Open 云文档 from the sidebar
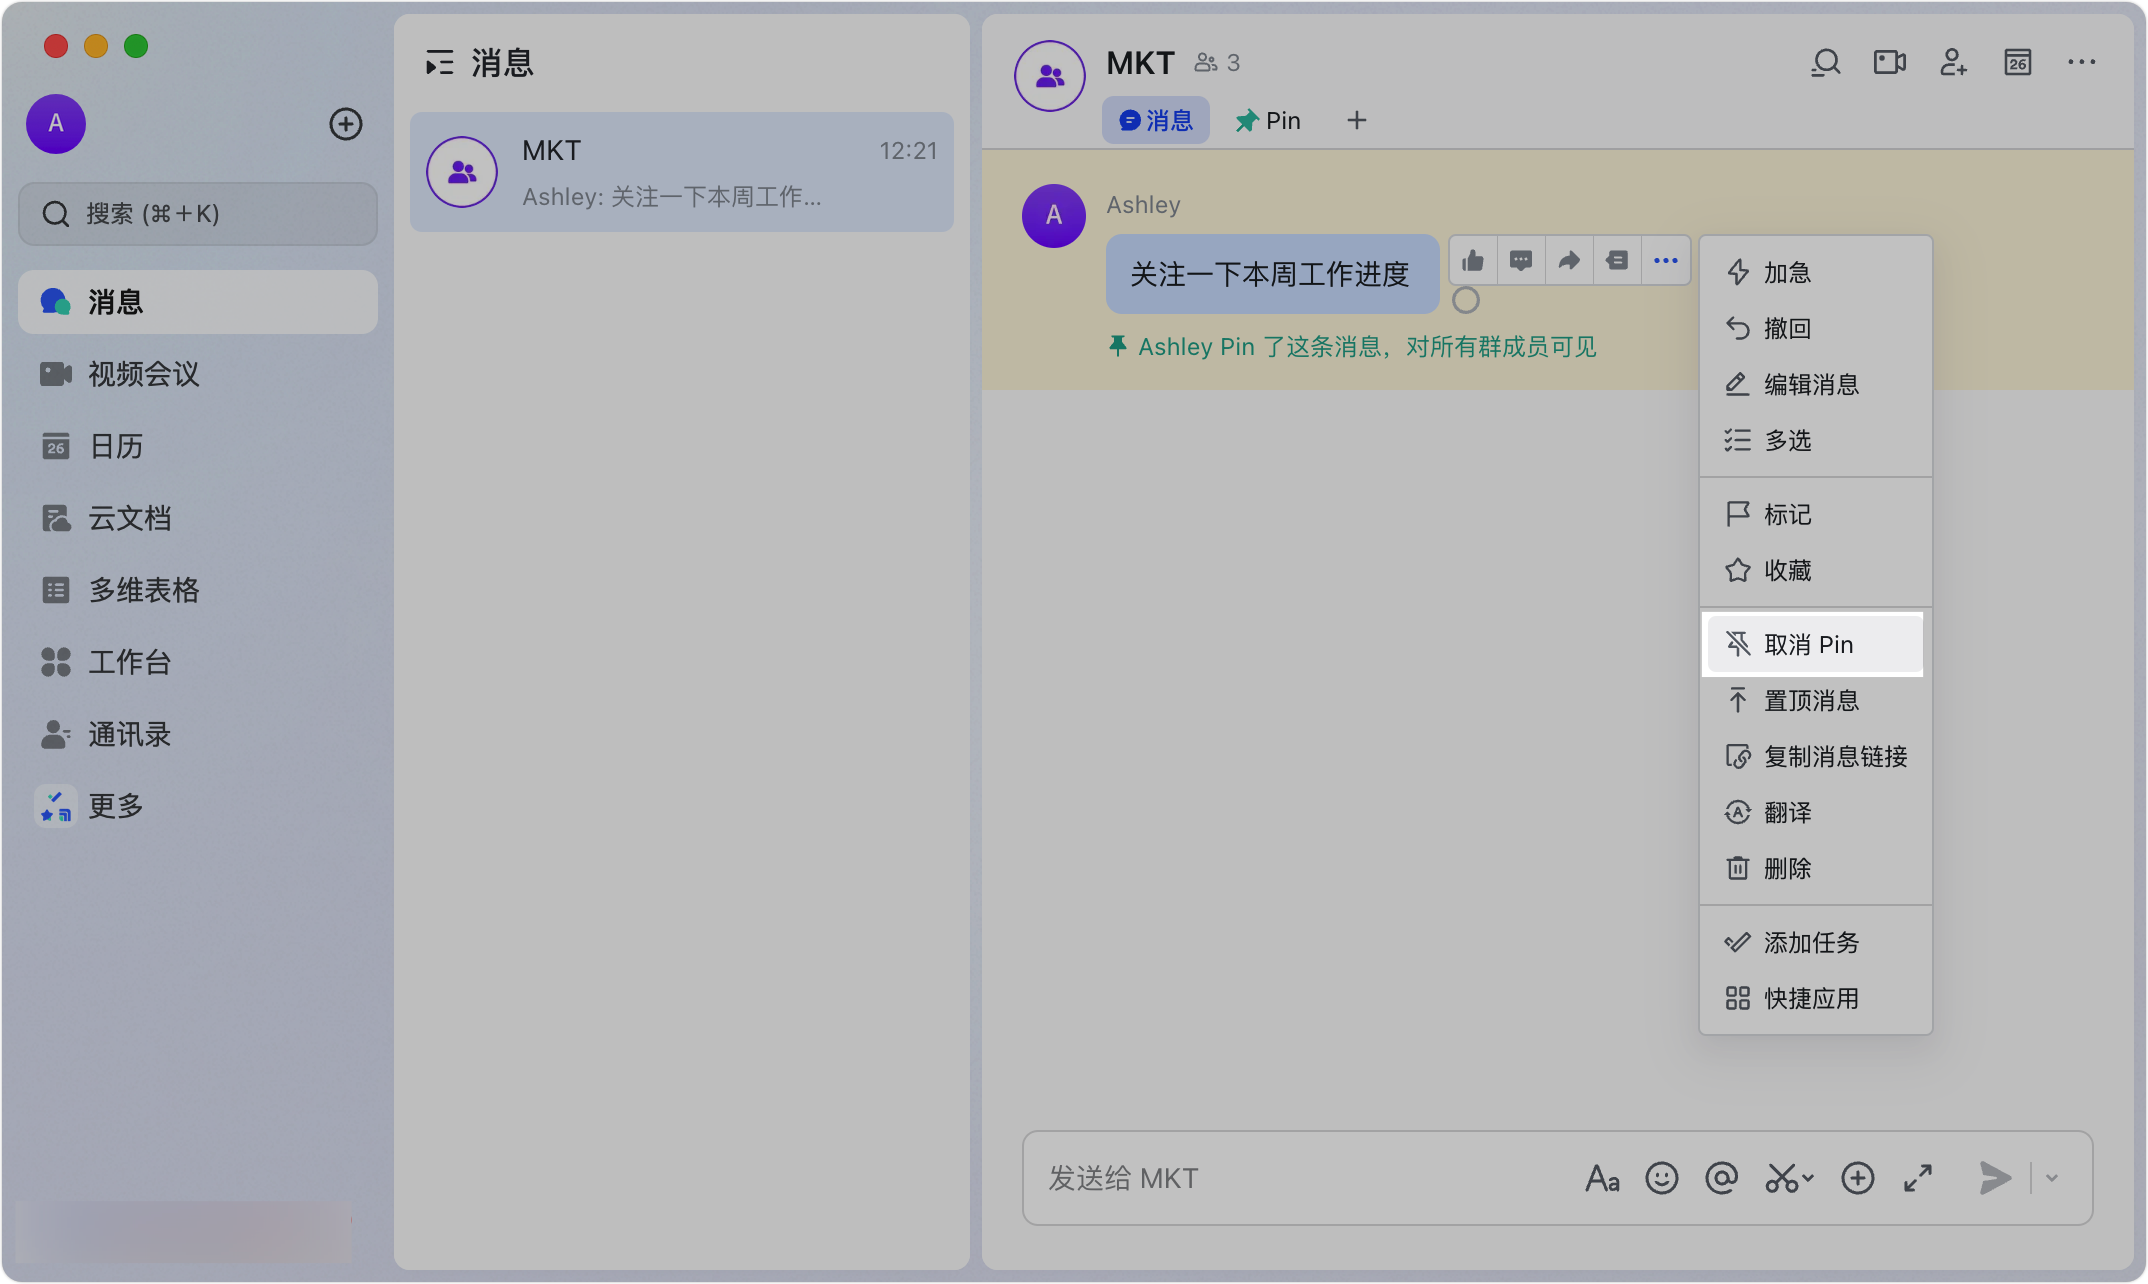Image resolution: width=2148 pixels, height=1284 pixels. (198, 518)
